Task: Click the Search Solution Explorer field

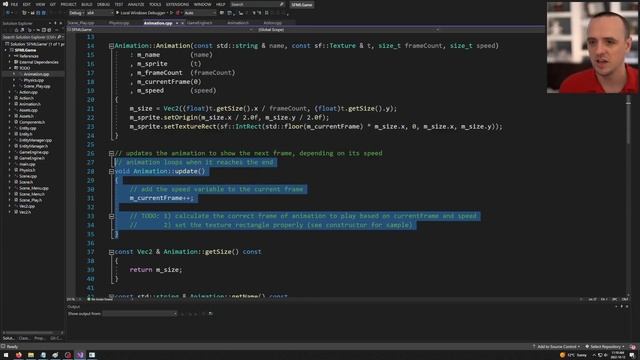Action: click(33, 37)
